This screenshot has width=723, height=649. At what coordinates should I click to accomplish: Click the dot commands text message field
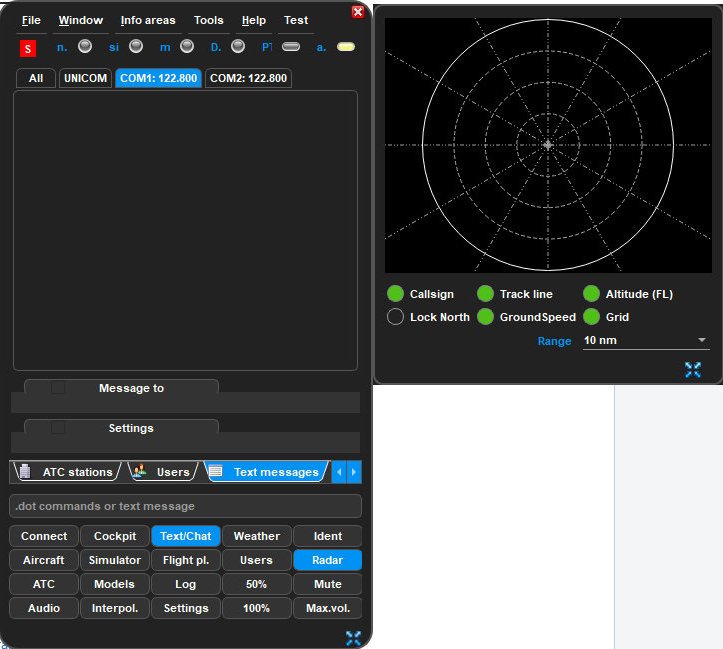pyautogui.click(x=185, y=506)
